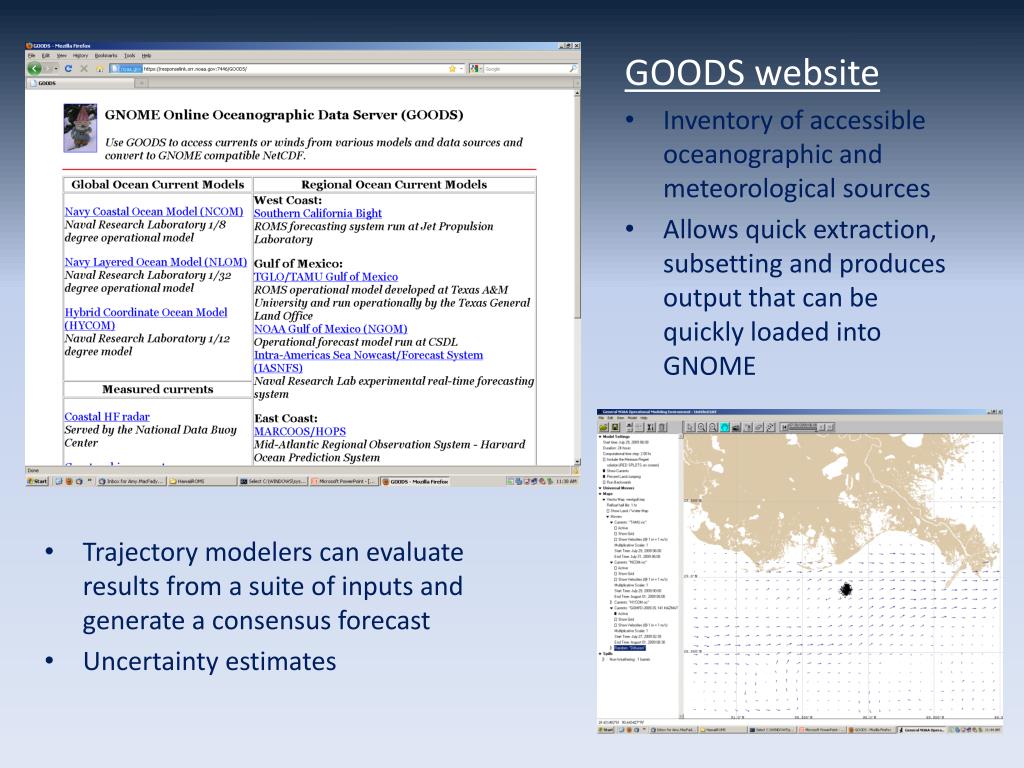Select the GNOME arrow pointer tool
Viewport: 1024px width, 768px height.
click(x=690, y=427)
